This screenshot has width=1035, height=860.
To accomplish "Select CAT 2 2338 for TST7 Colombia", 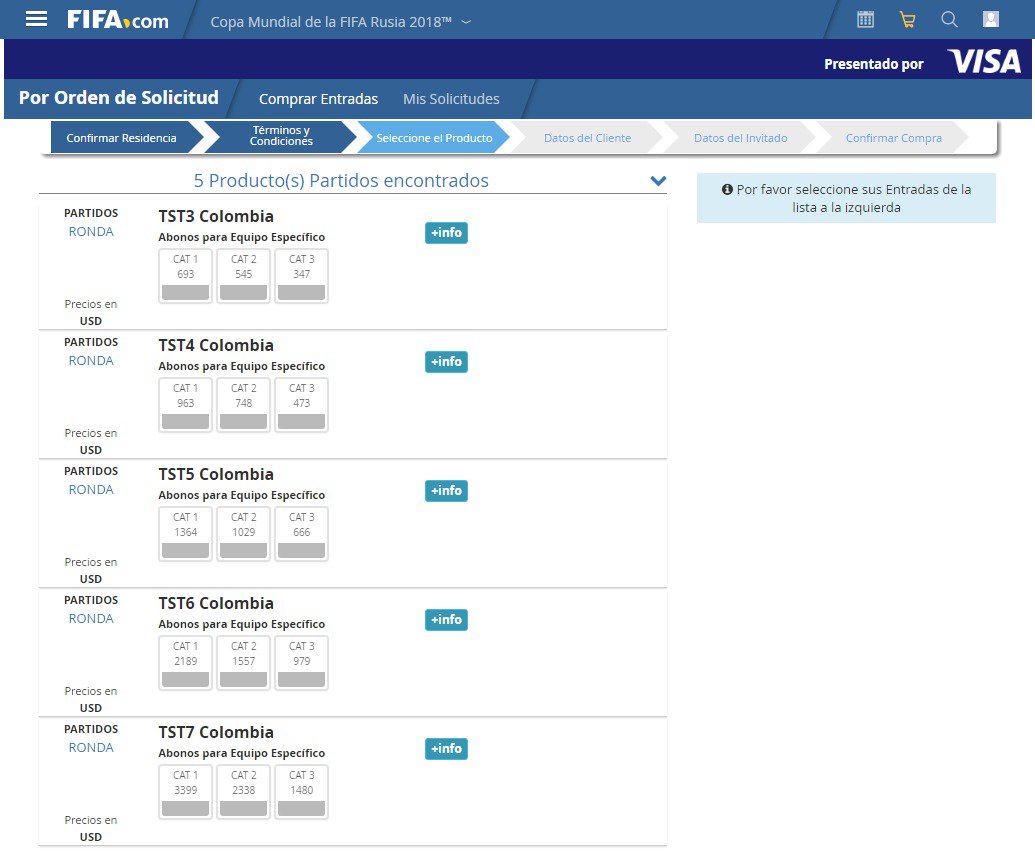I will (x=244, y=792).
